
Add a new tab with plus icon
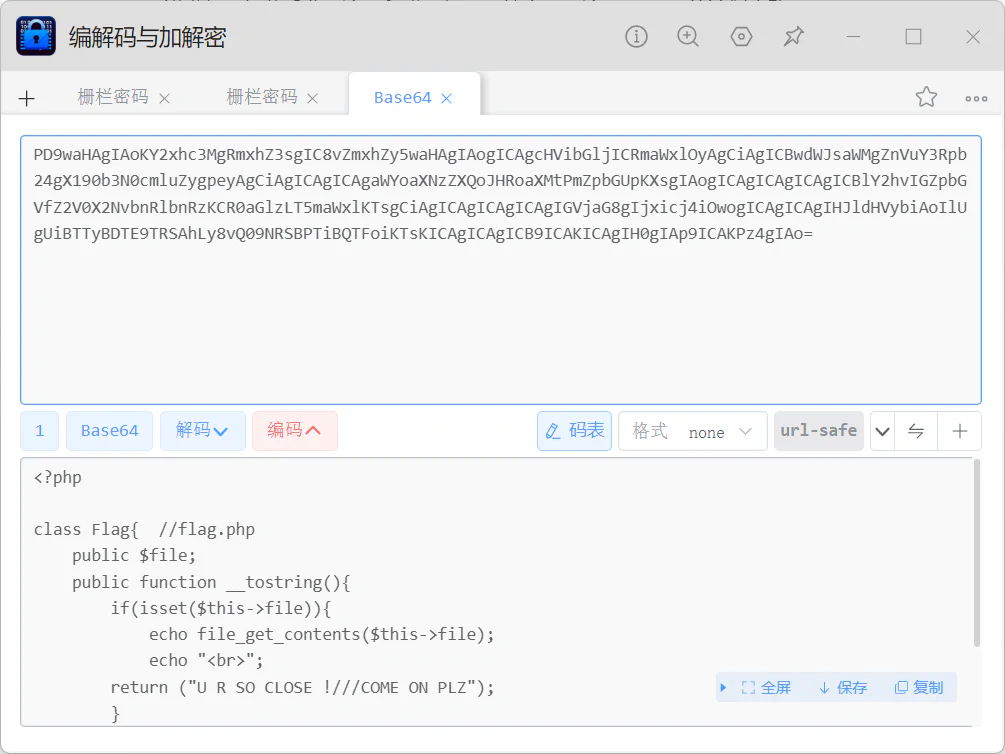[x=26, y=98]
